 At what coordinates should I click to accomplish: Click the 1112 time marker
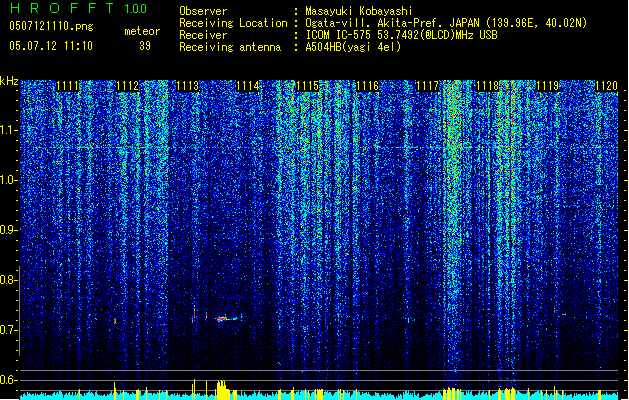(x=128, y=86)
